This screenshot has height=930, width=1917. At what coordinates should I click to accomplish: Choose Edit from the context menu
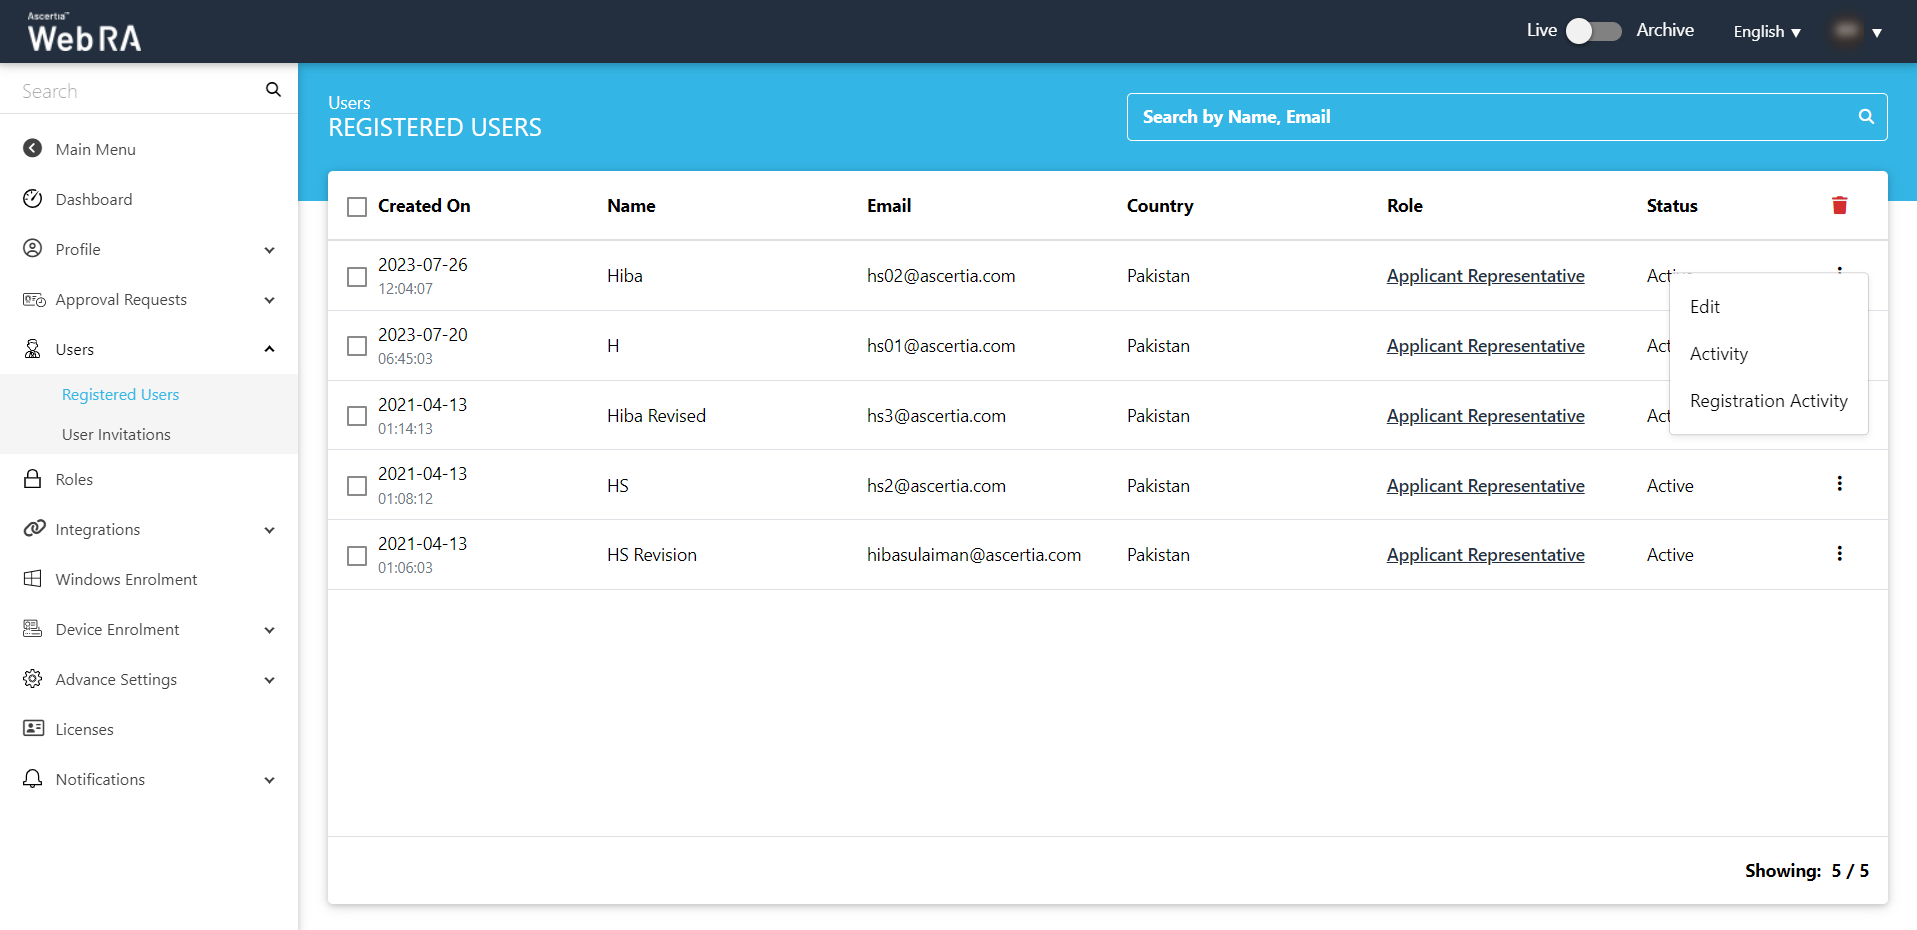click(1705, 307)
